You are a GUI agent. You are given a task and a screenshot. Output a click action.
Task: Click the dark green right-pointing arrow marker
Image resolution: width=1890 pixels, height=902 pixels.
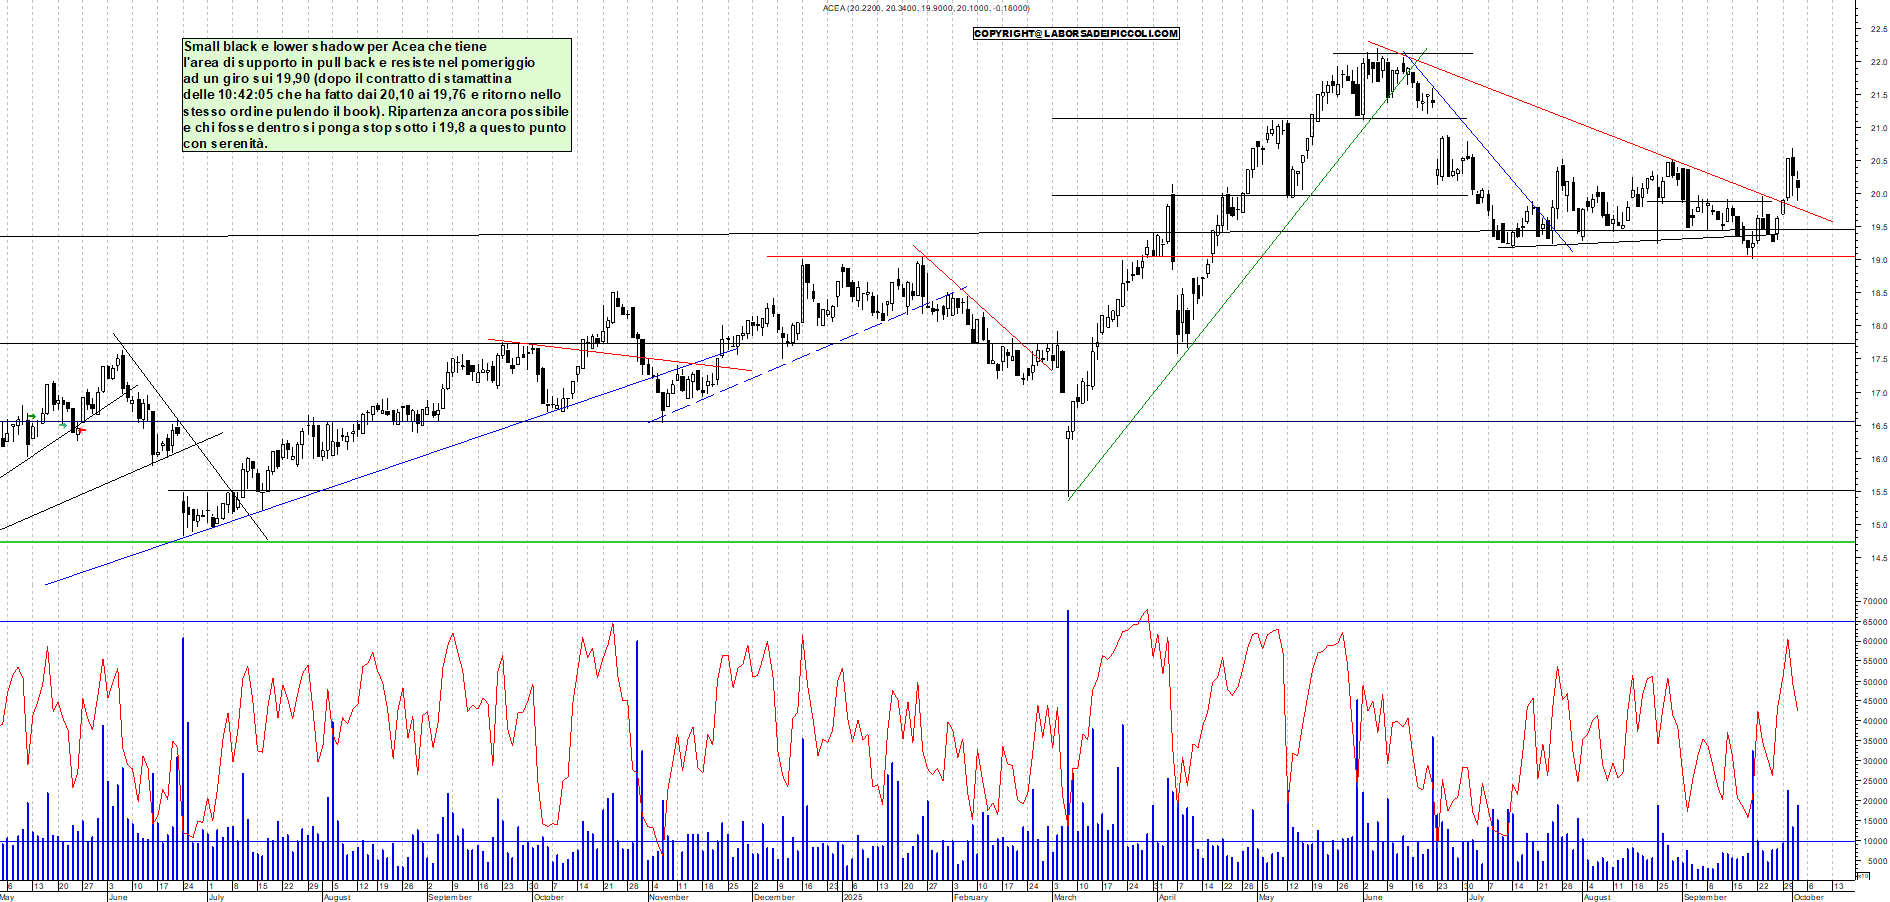pos(31,416)
